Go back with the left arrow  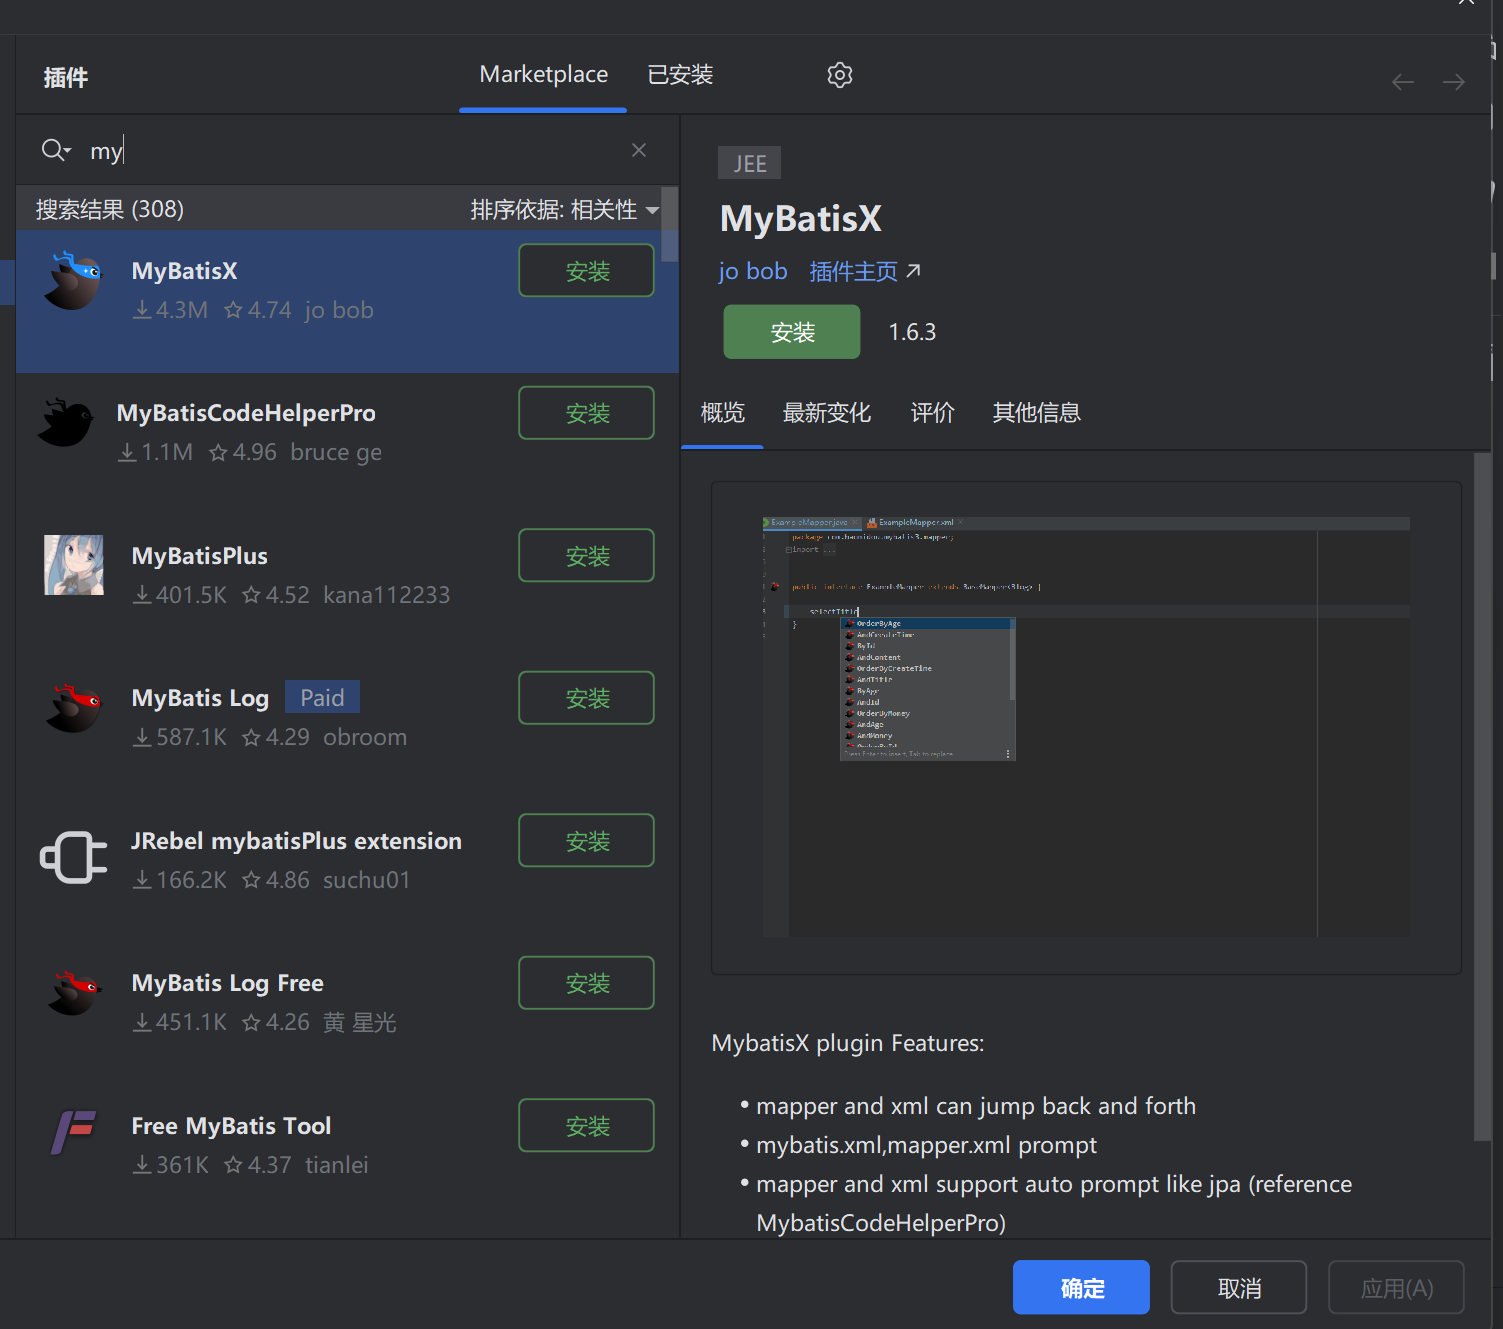coord(1403,82)
